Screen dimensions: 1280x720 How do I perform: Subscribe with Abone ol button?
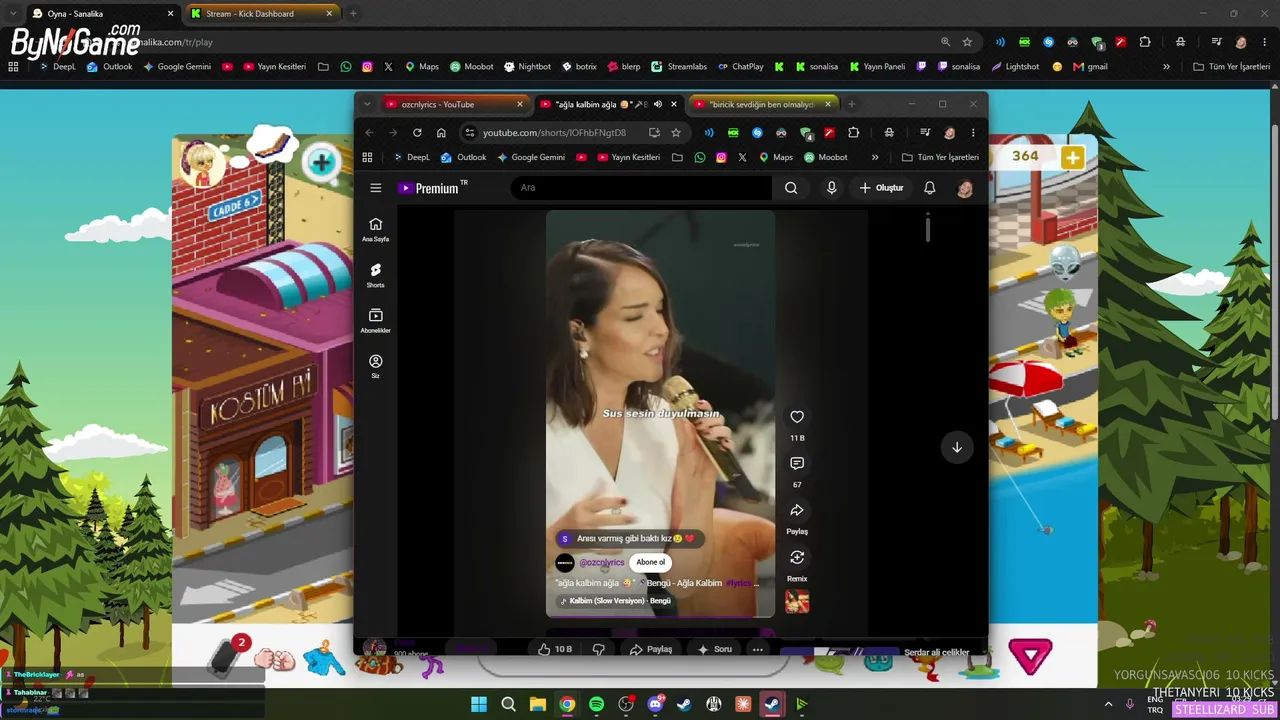coord(650,562)
